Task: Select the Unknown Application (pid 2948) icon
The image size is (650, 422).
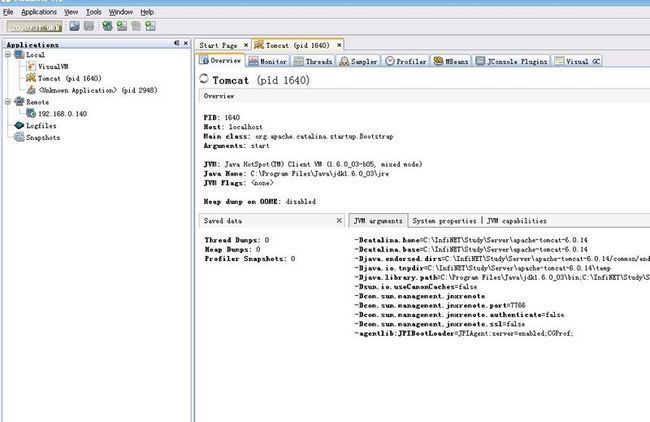Action: 31,90
